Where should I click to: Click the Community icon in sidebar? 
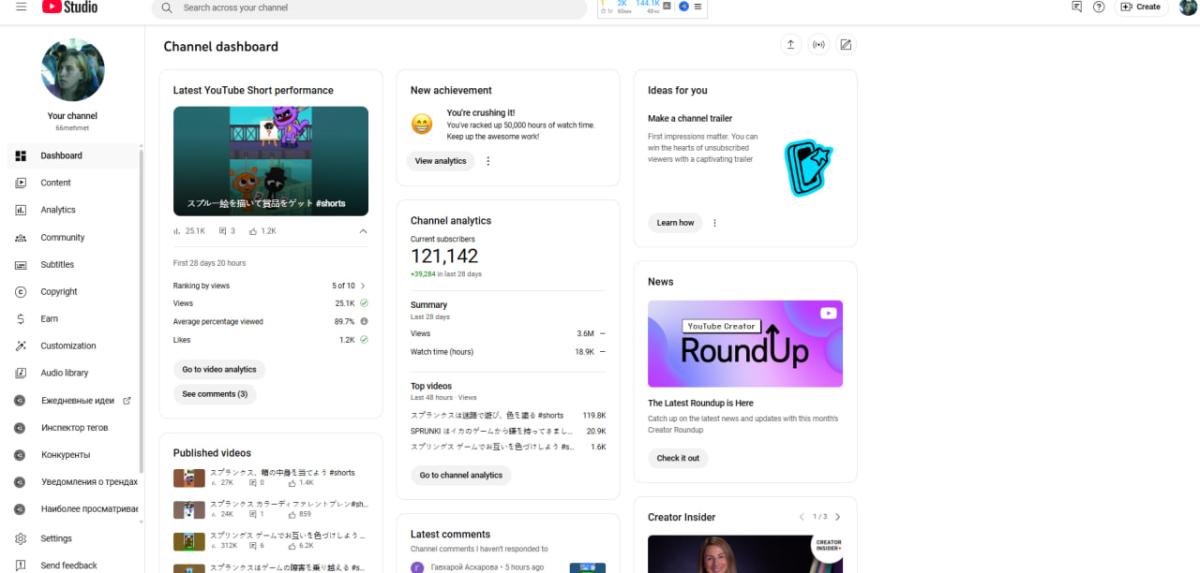point(20,238)
